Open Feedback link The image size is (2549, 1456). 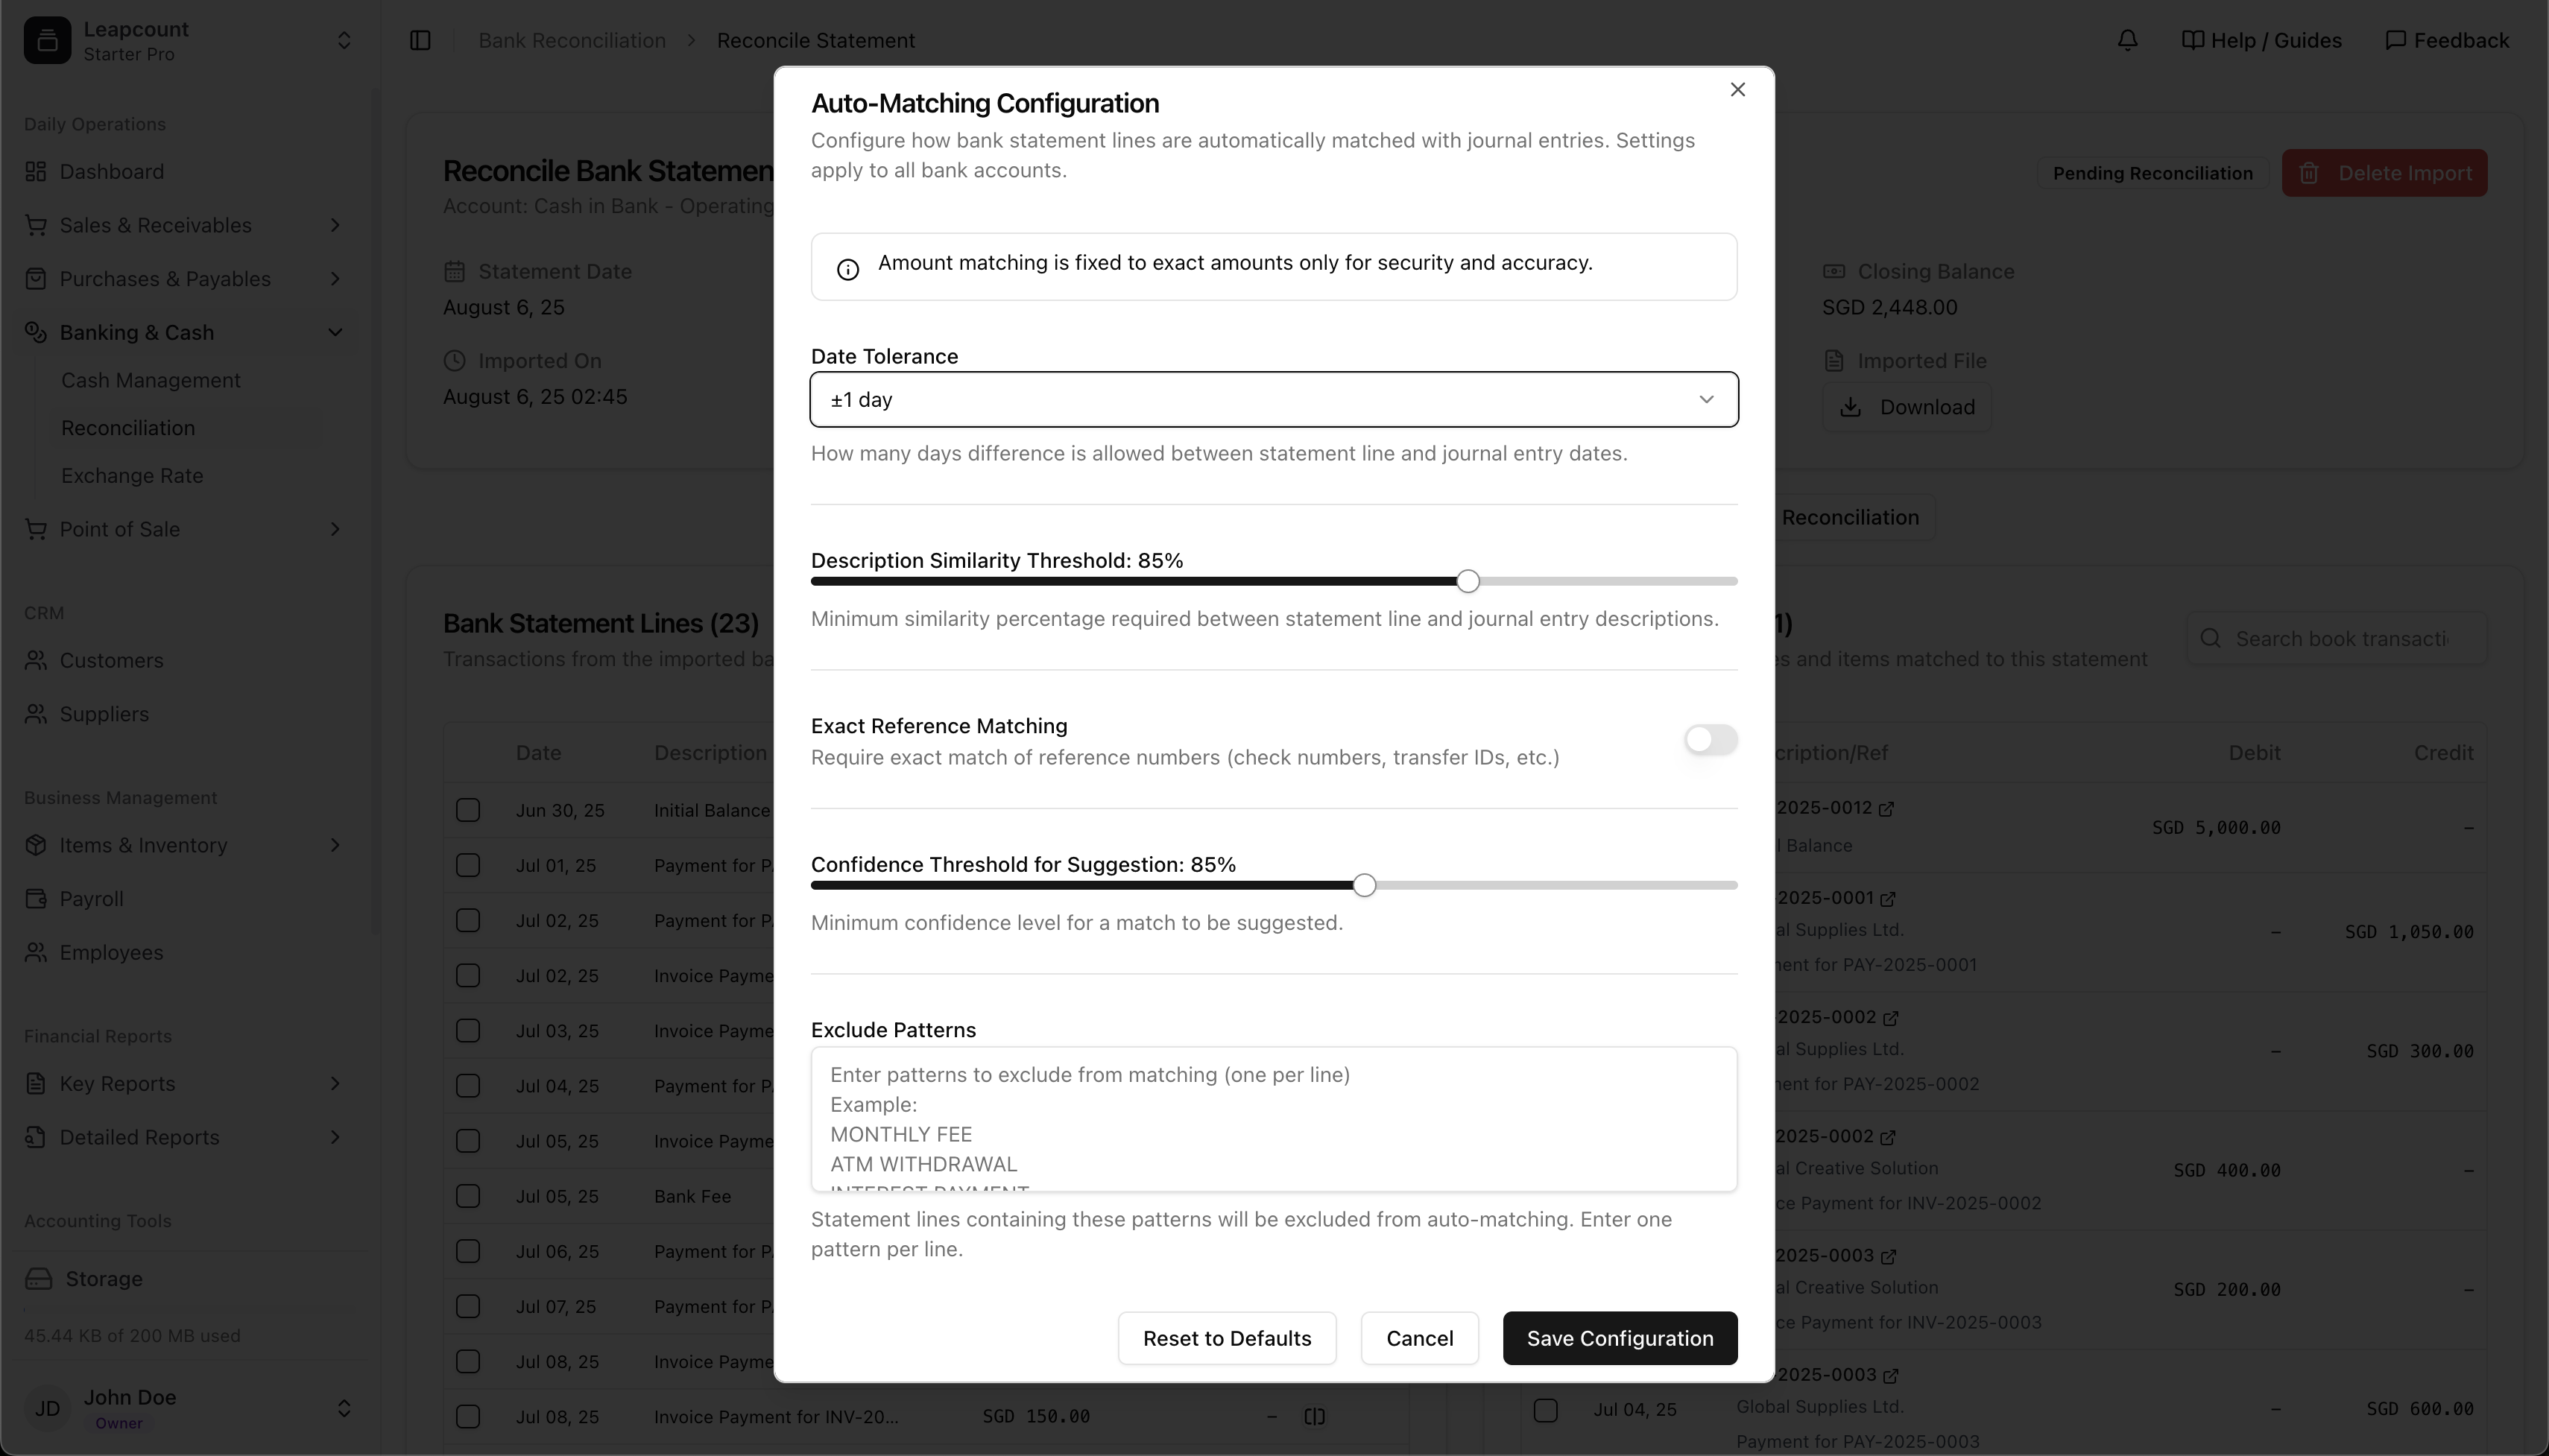(2447, 40)
